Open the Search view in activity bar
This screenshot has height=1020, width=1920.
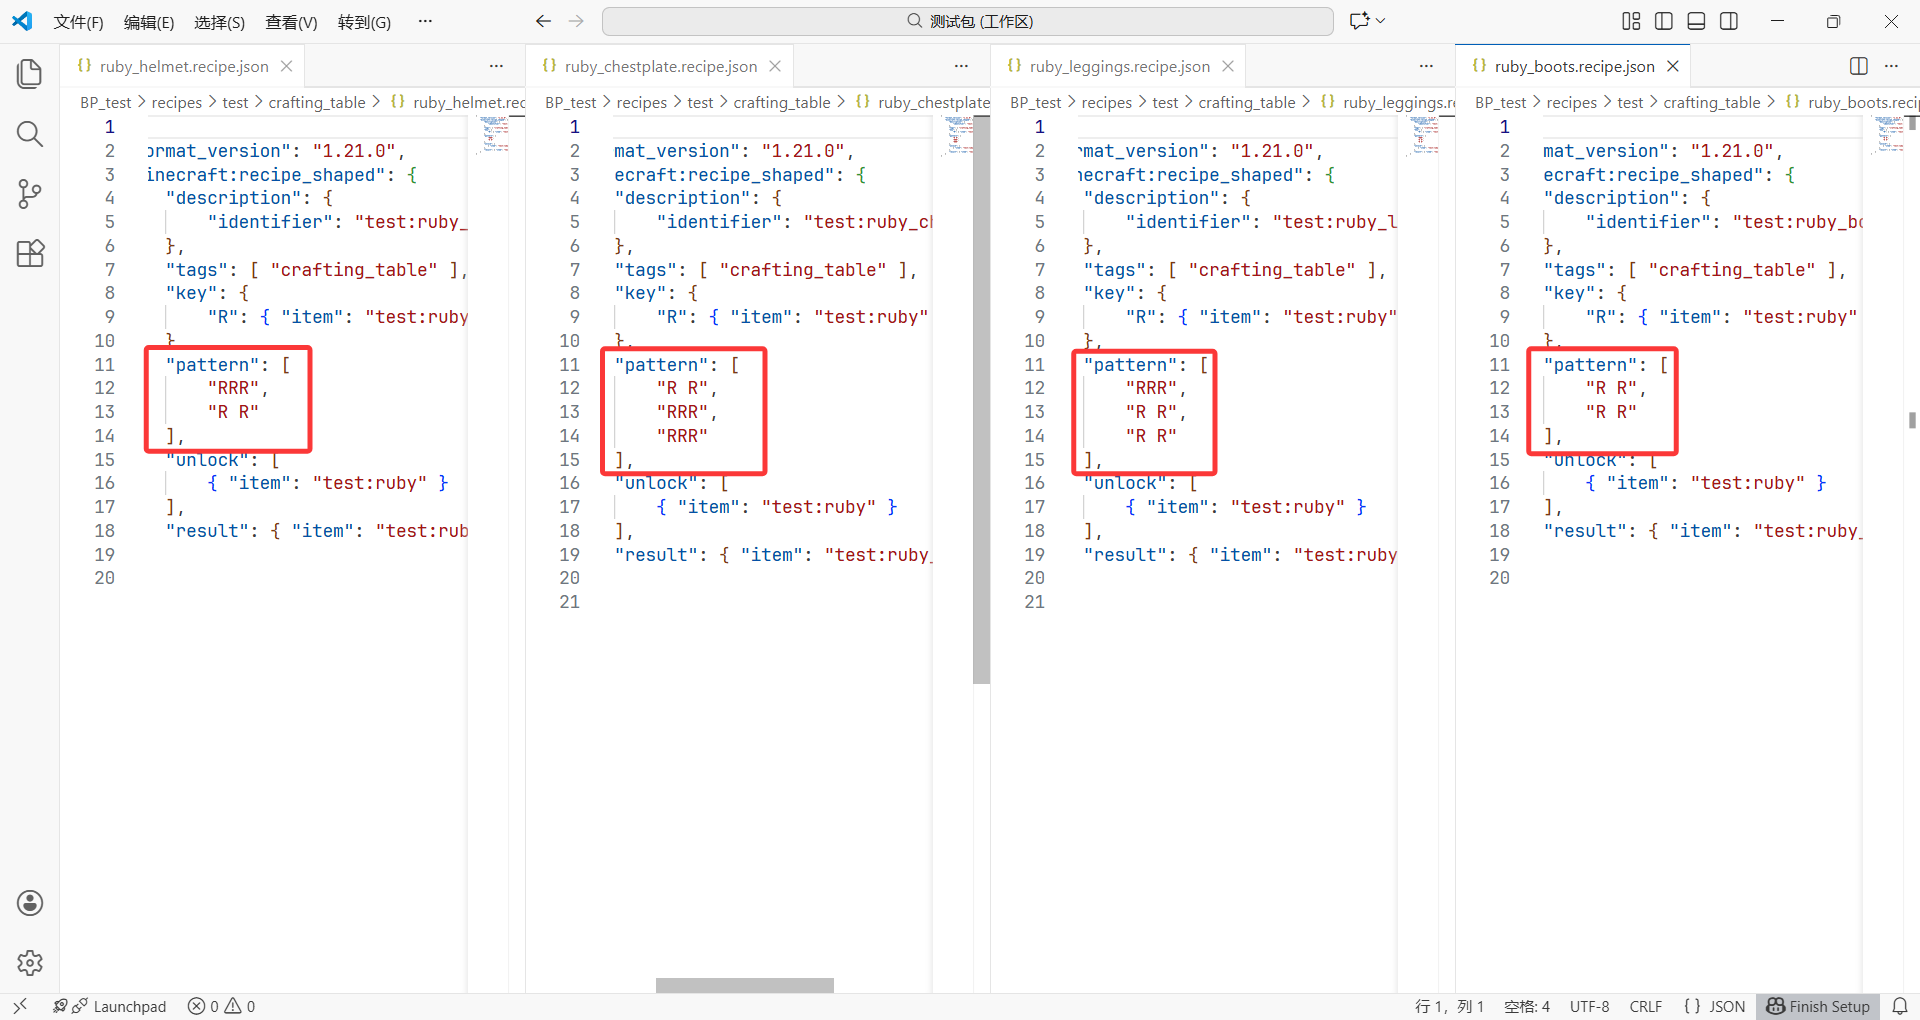[x=30, y=134]
